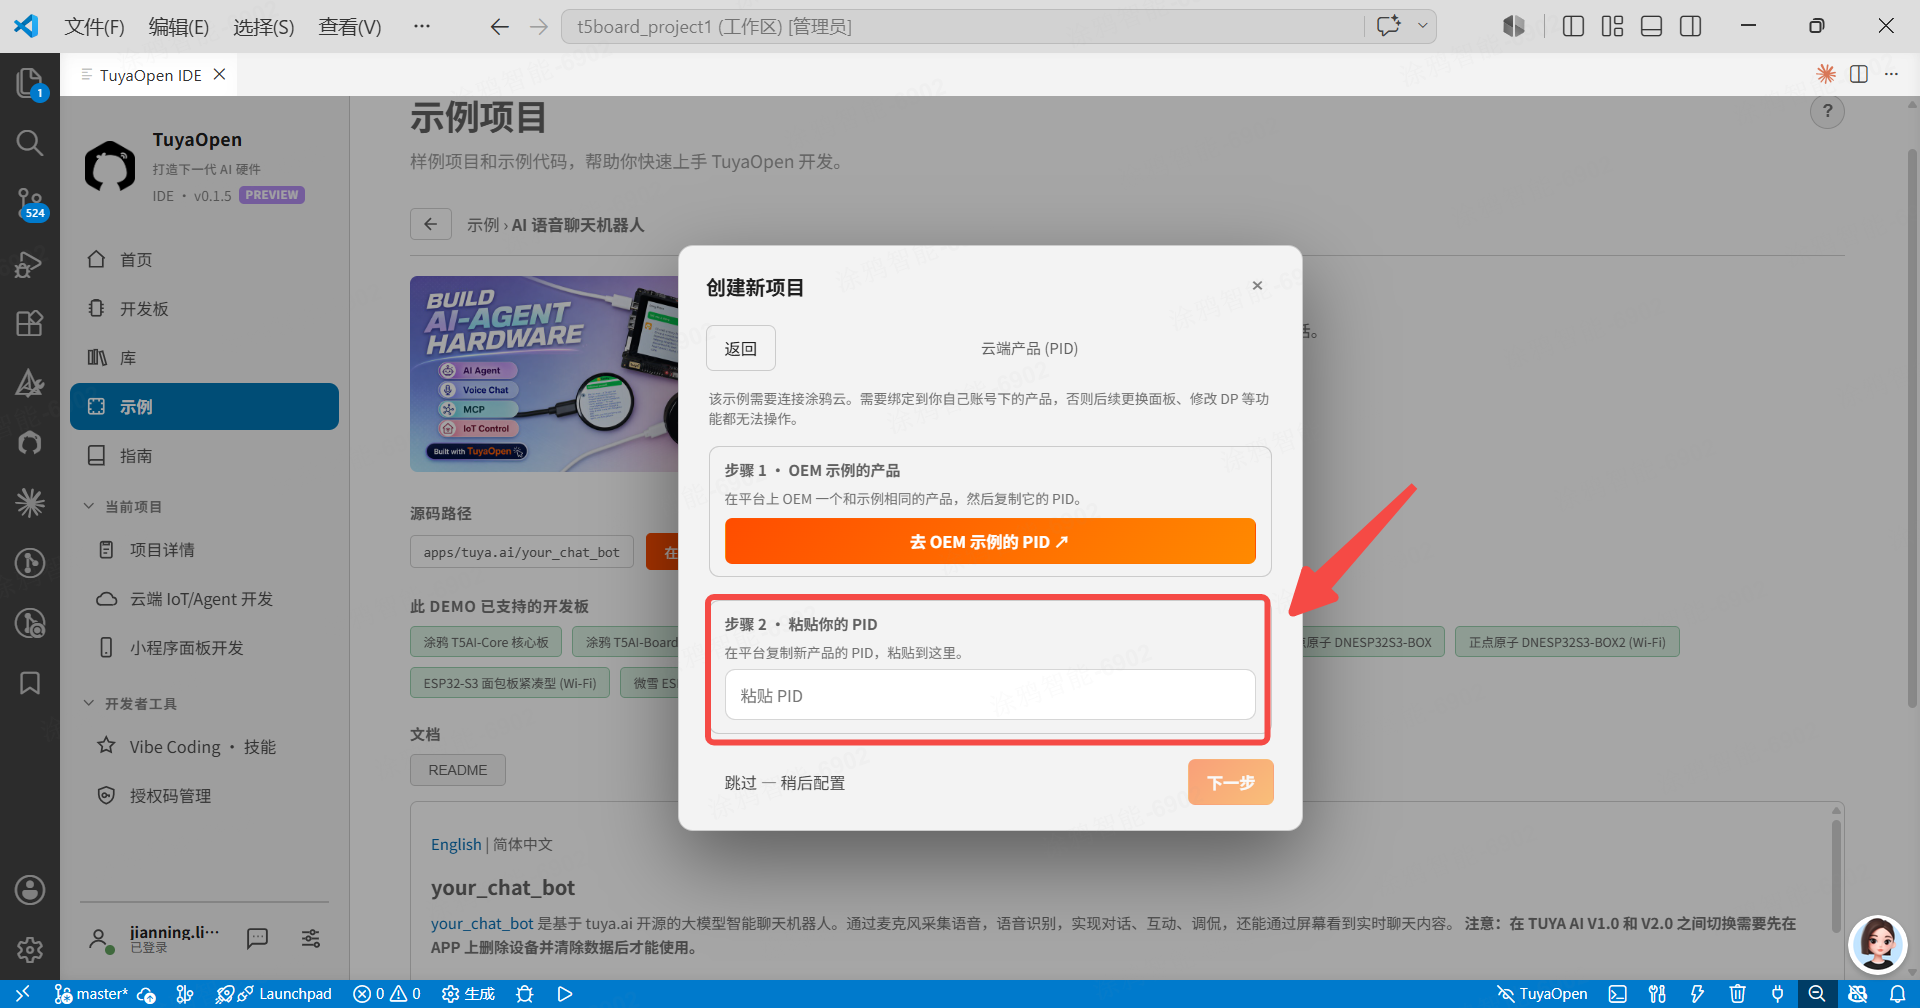This screenshot has width=1920, height=1008.
Task: Collapse the 当前项目 section
Action: coord(123,507)
